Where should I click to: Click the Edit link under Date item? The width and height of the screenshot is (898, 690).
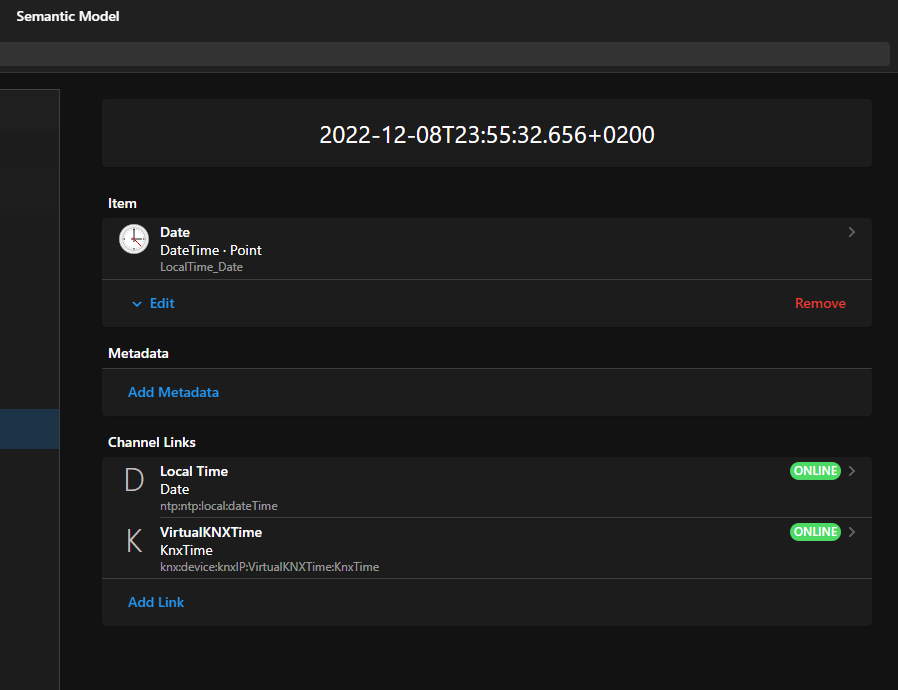click(162, 303)
